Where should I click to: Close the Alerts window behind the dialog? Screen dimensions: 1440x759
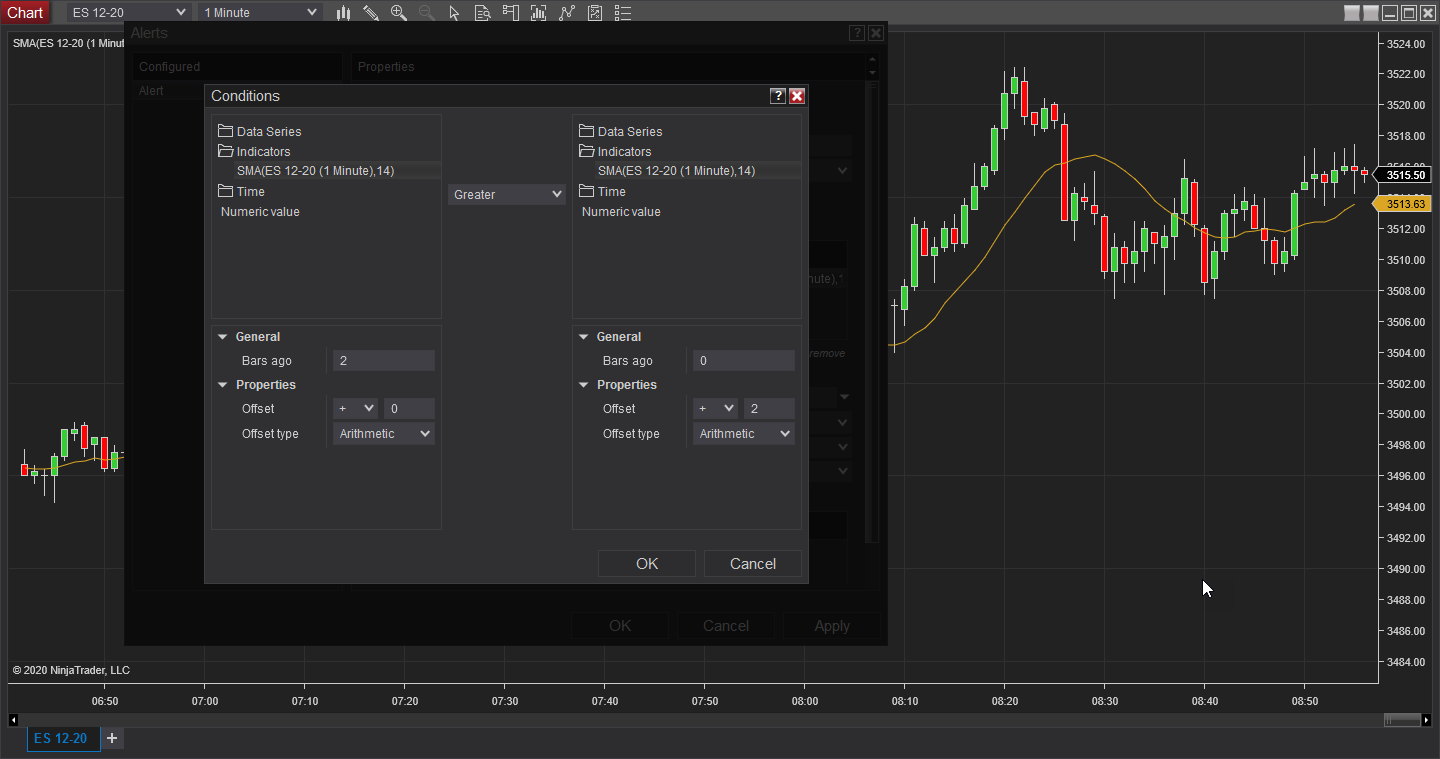(876, 33)
